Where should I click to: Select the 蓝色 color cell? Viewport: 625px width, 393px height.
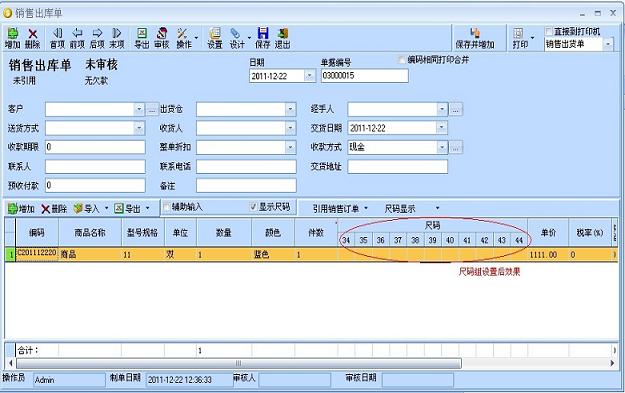pyautogui.click(x=273, y=254)
